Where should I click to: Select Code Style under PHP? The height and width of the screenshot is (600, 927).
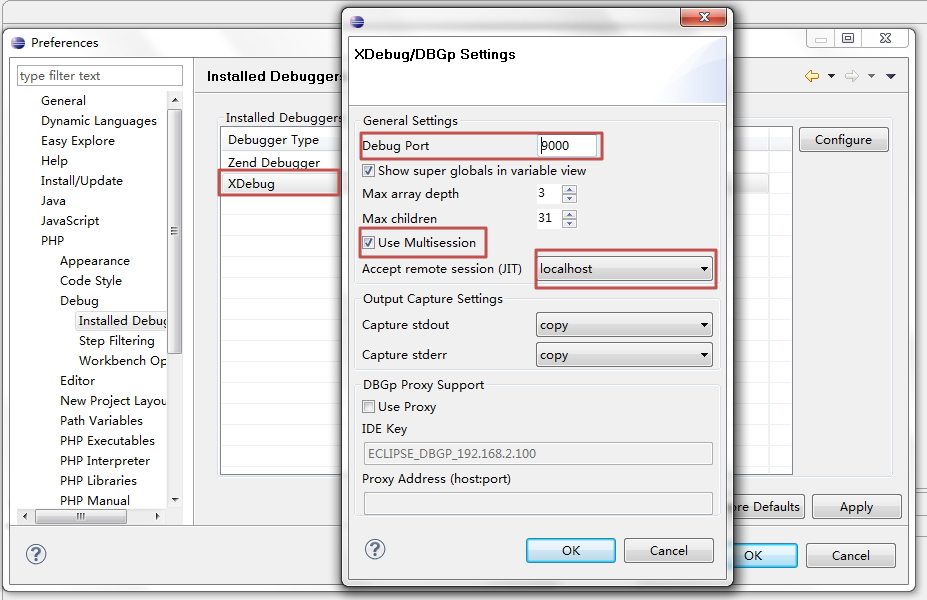click(x=90, y=281)
